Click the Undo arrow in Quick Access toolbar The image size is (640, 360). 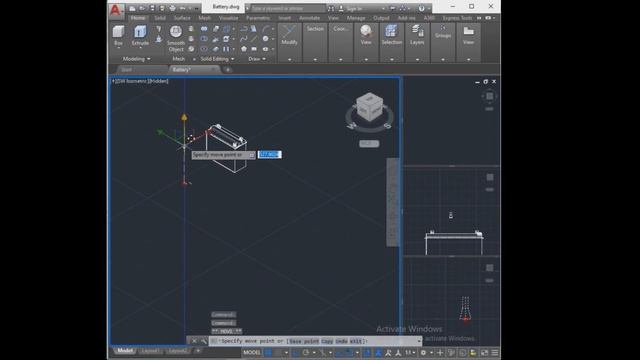point(182,8)
